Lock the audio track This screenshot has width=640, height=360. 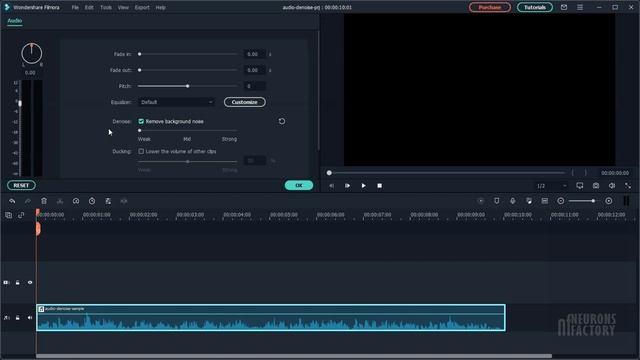point(18,318)
